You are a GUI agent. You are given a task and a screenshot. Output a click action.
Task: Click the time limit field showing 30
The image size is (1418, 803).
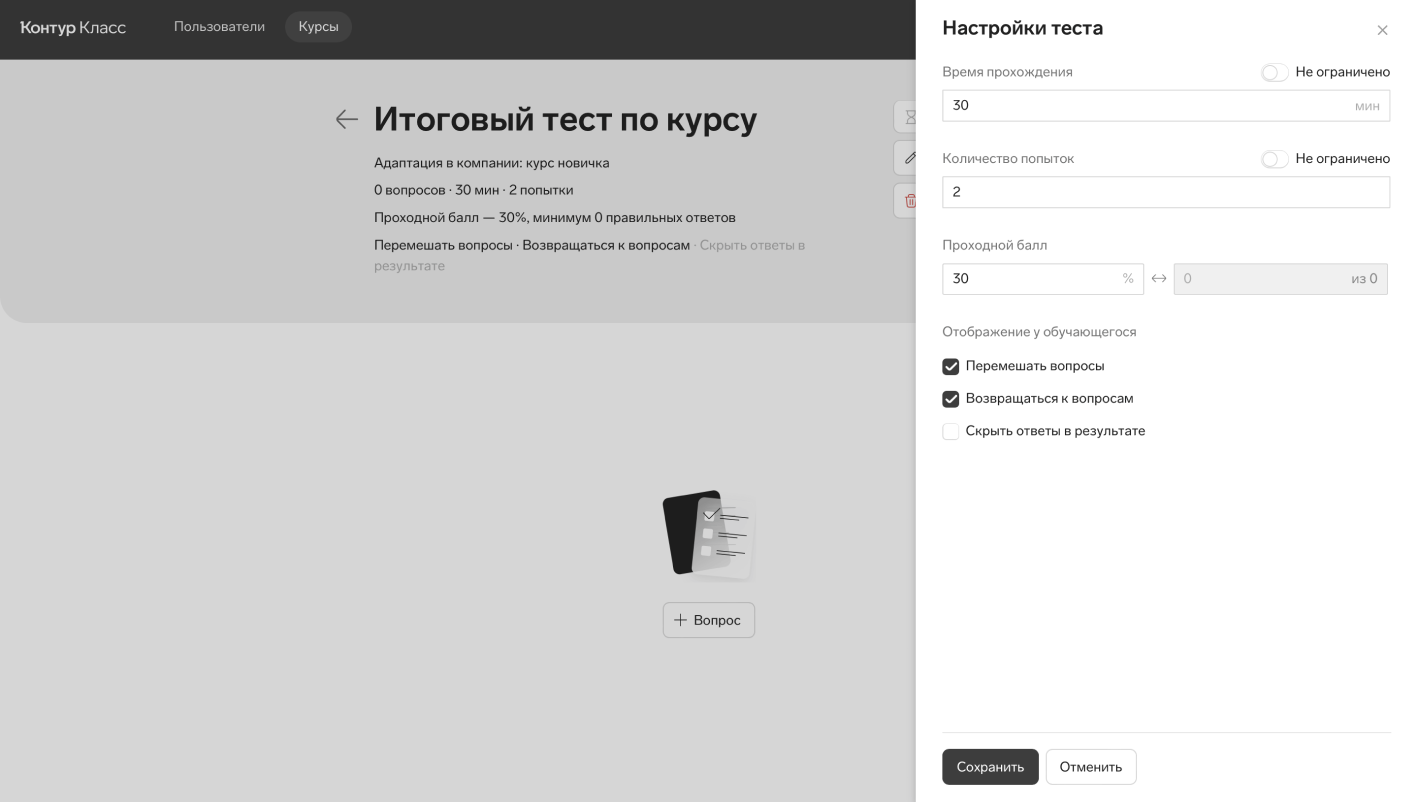tap(1166, 106)
